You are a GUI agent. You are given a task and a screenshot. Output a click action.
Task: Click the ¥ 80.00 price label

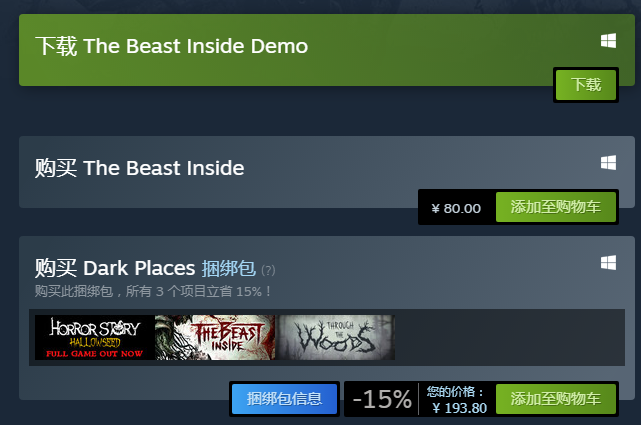456,208
